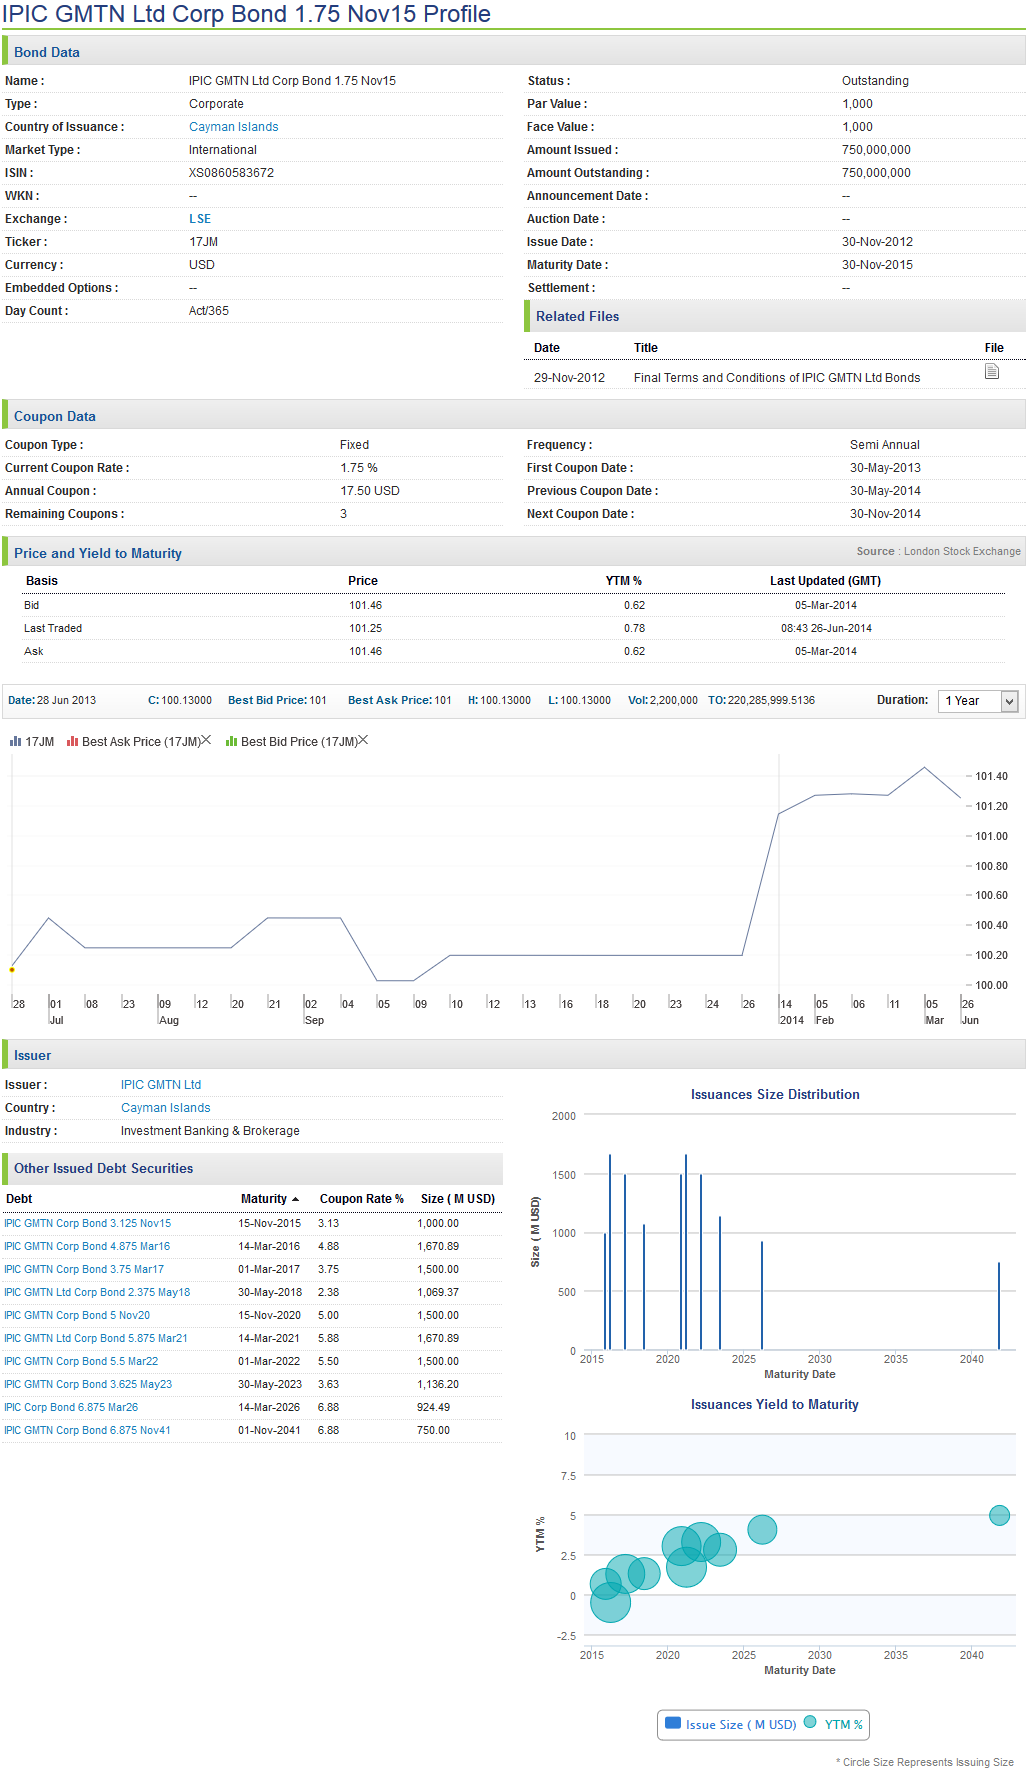Sort debt table by Coupon Rate %
Image resolution: width=1029 pixels, height=1773 pixels.
(x=361, y=1199)
